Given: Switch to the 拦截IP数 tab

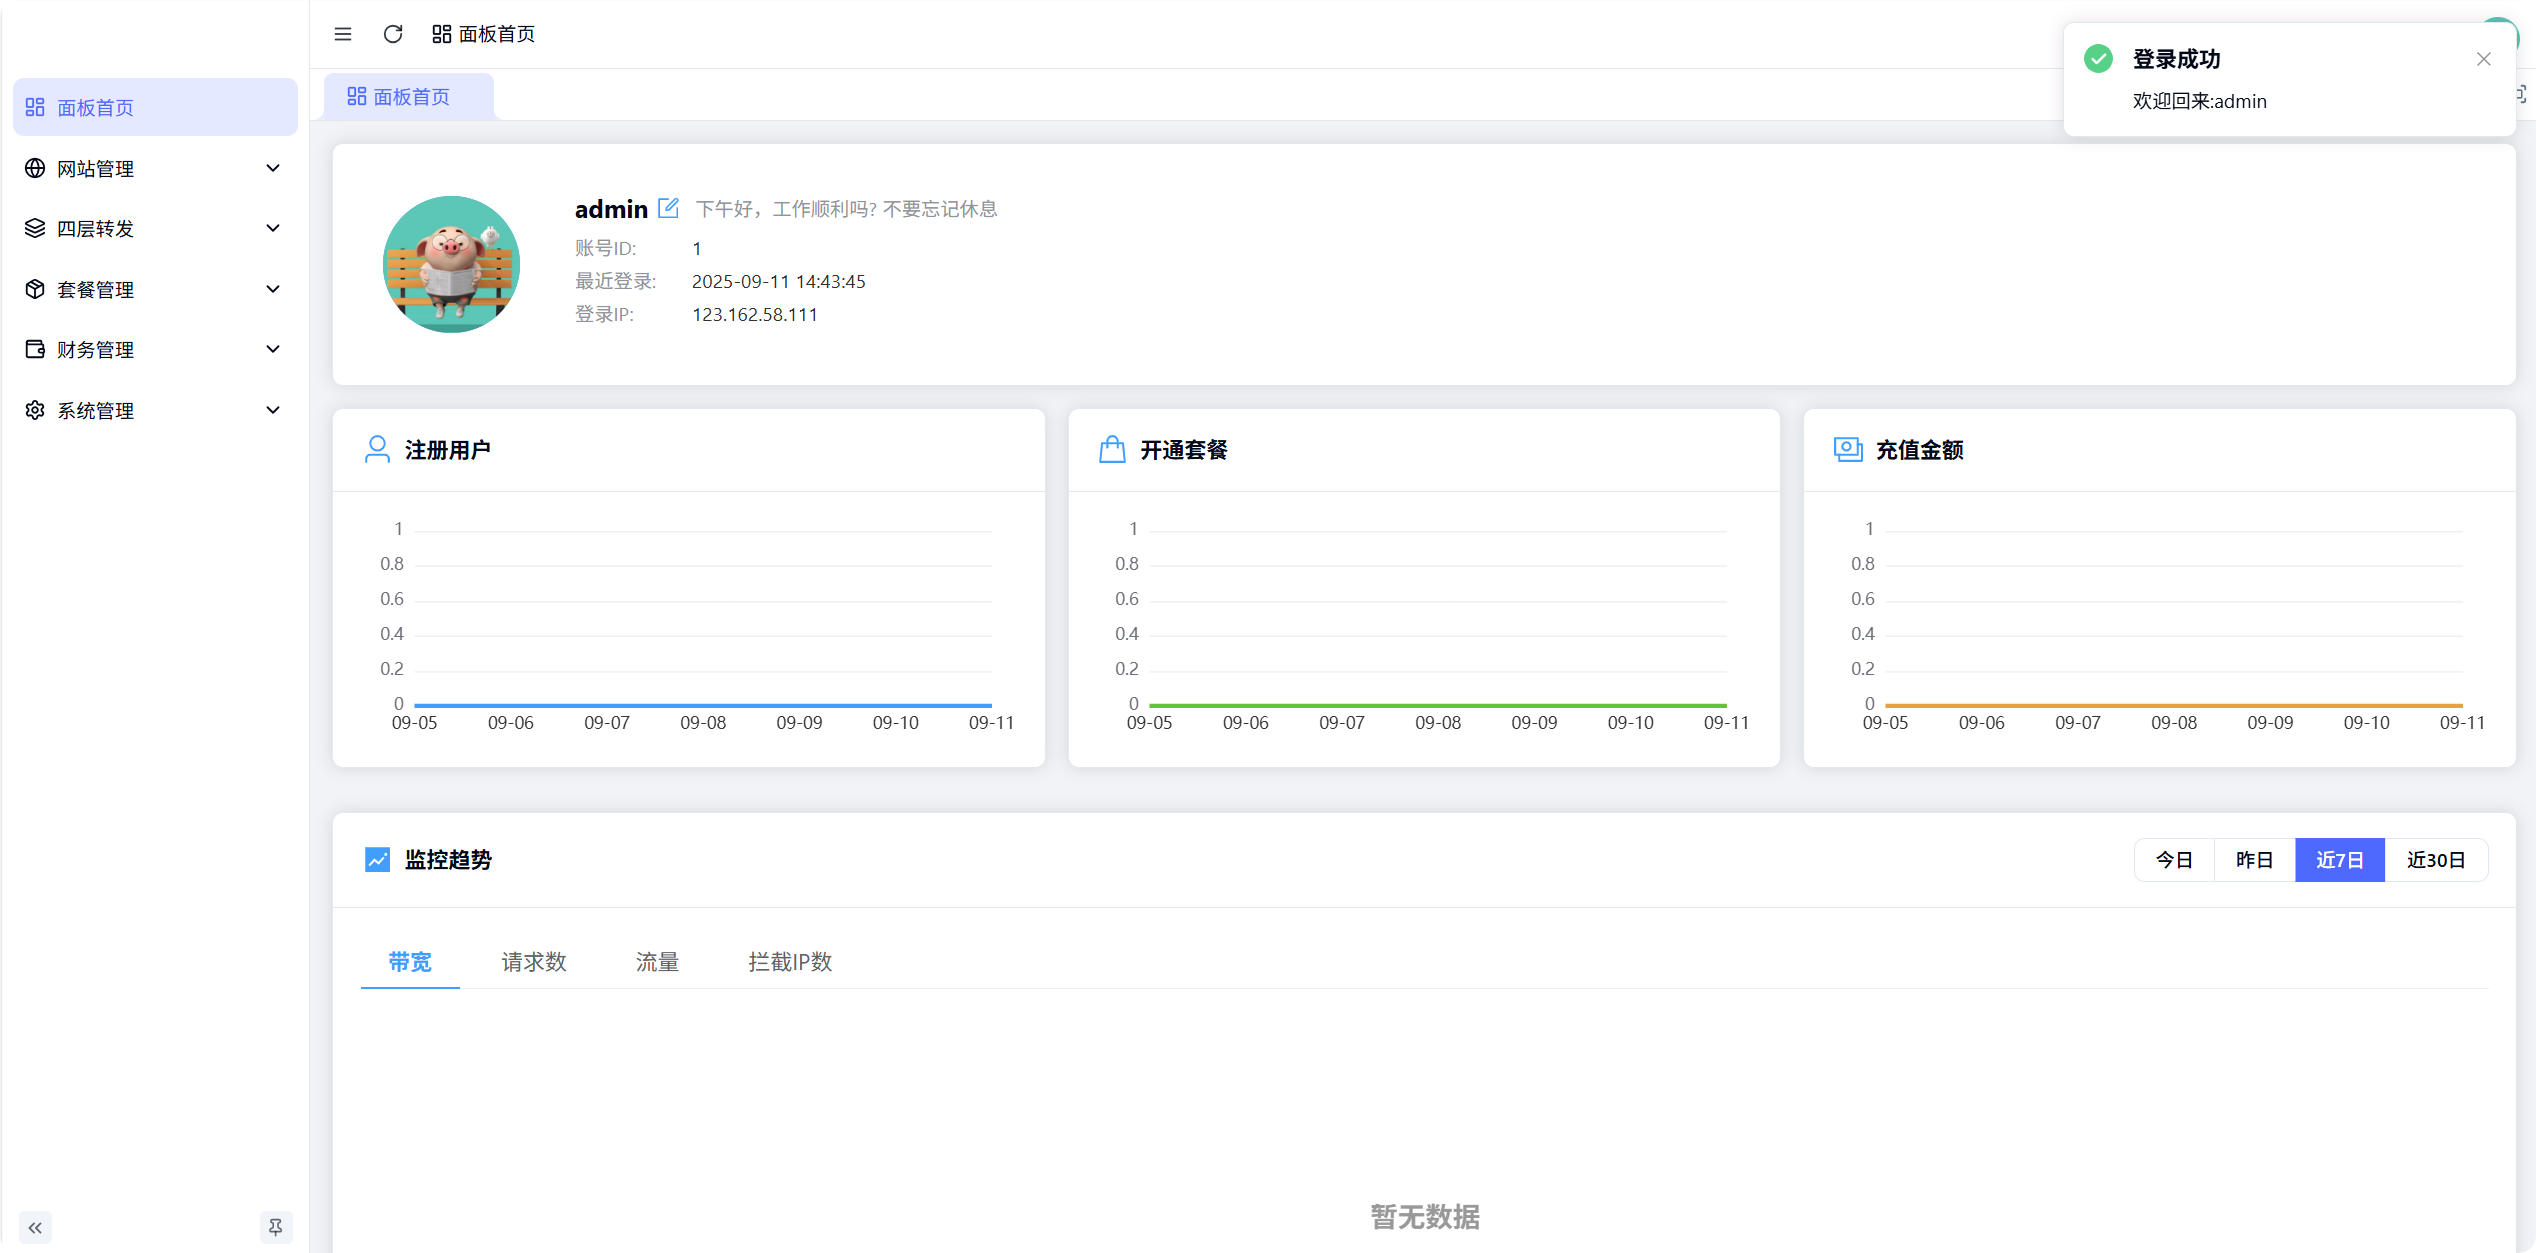Looking at the screenshot, I should pyautogui.click(x=790, y=961).
